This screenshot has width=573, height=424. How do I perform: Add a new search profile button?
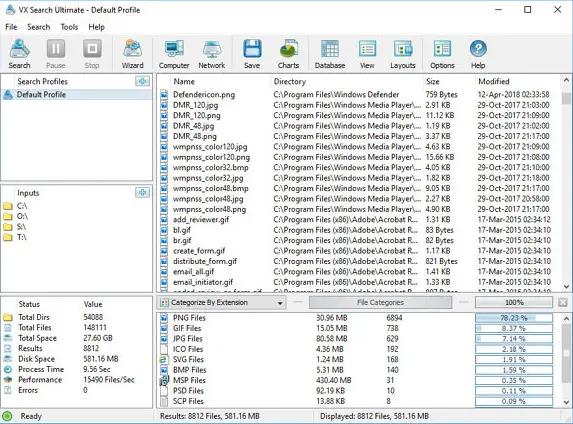142,81
